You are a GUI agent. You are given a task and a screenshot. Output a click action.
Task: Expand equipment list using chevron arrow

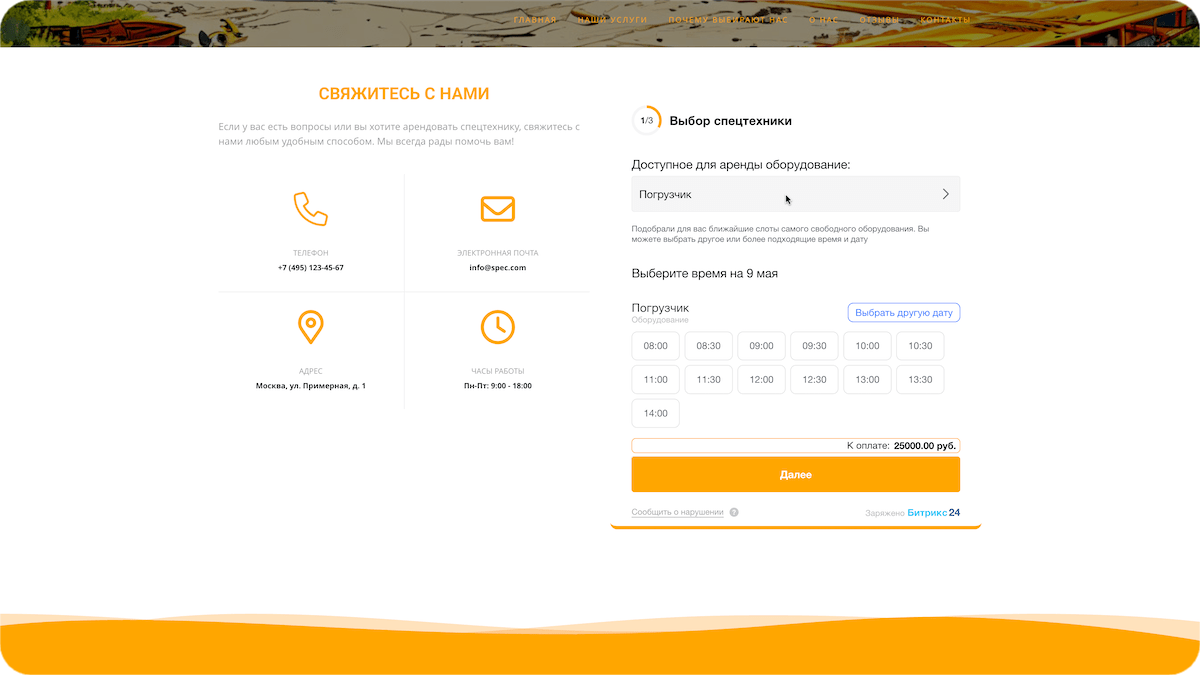[x=945, y=195]
